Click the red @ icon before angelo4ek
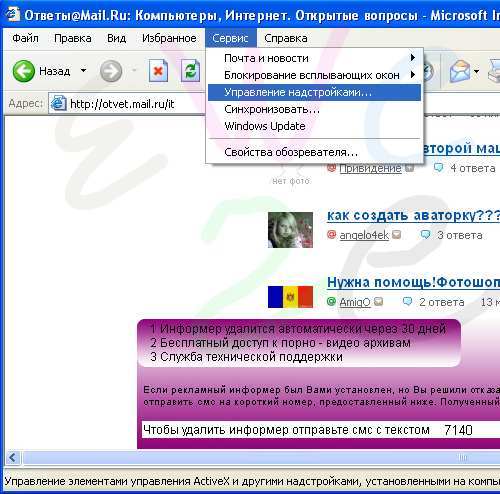Viewport: 500px width, 494px height. pos(331,235)
